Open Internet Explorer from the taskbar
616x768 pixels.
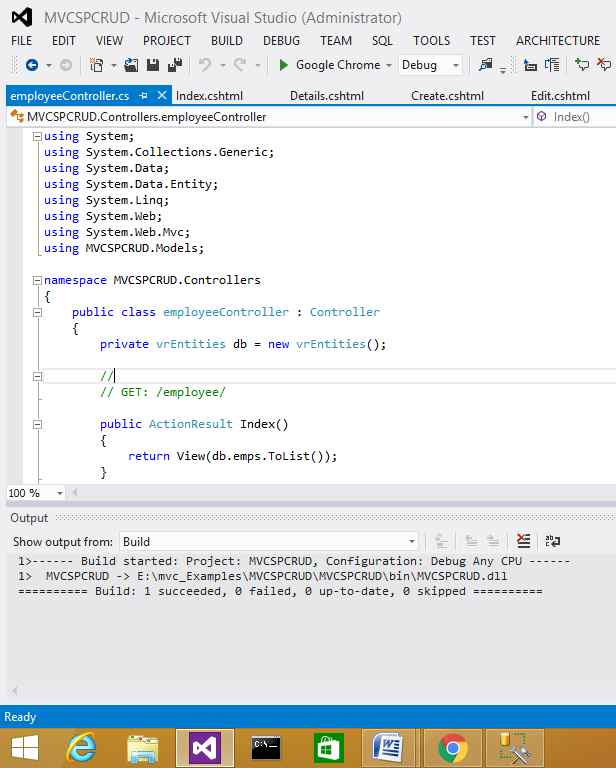coord(81,748)
